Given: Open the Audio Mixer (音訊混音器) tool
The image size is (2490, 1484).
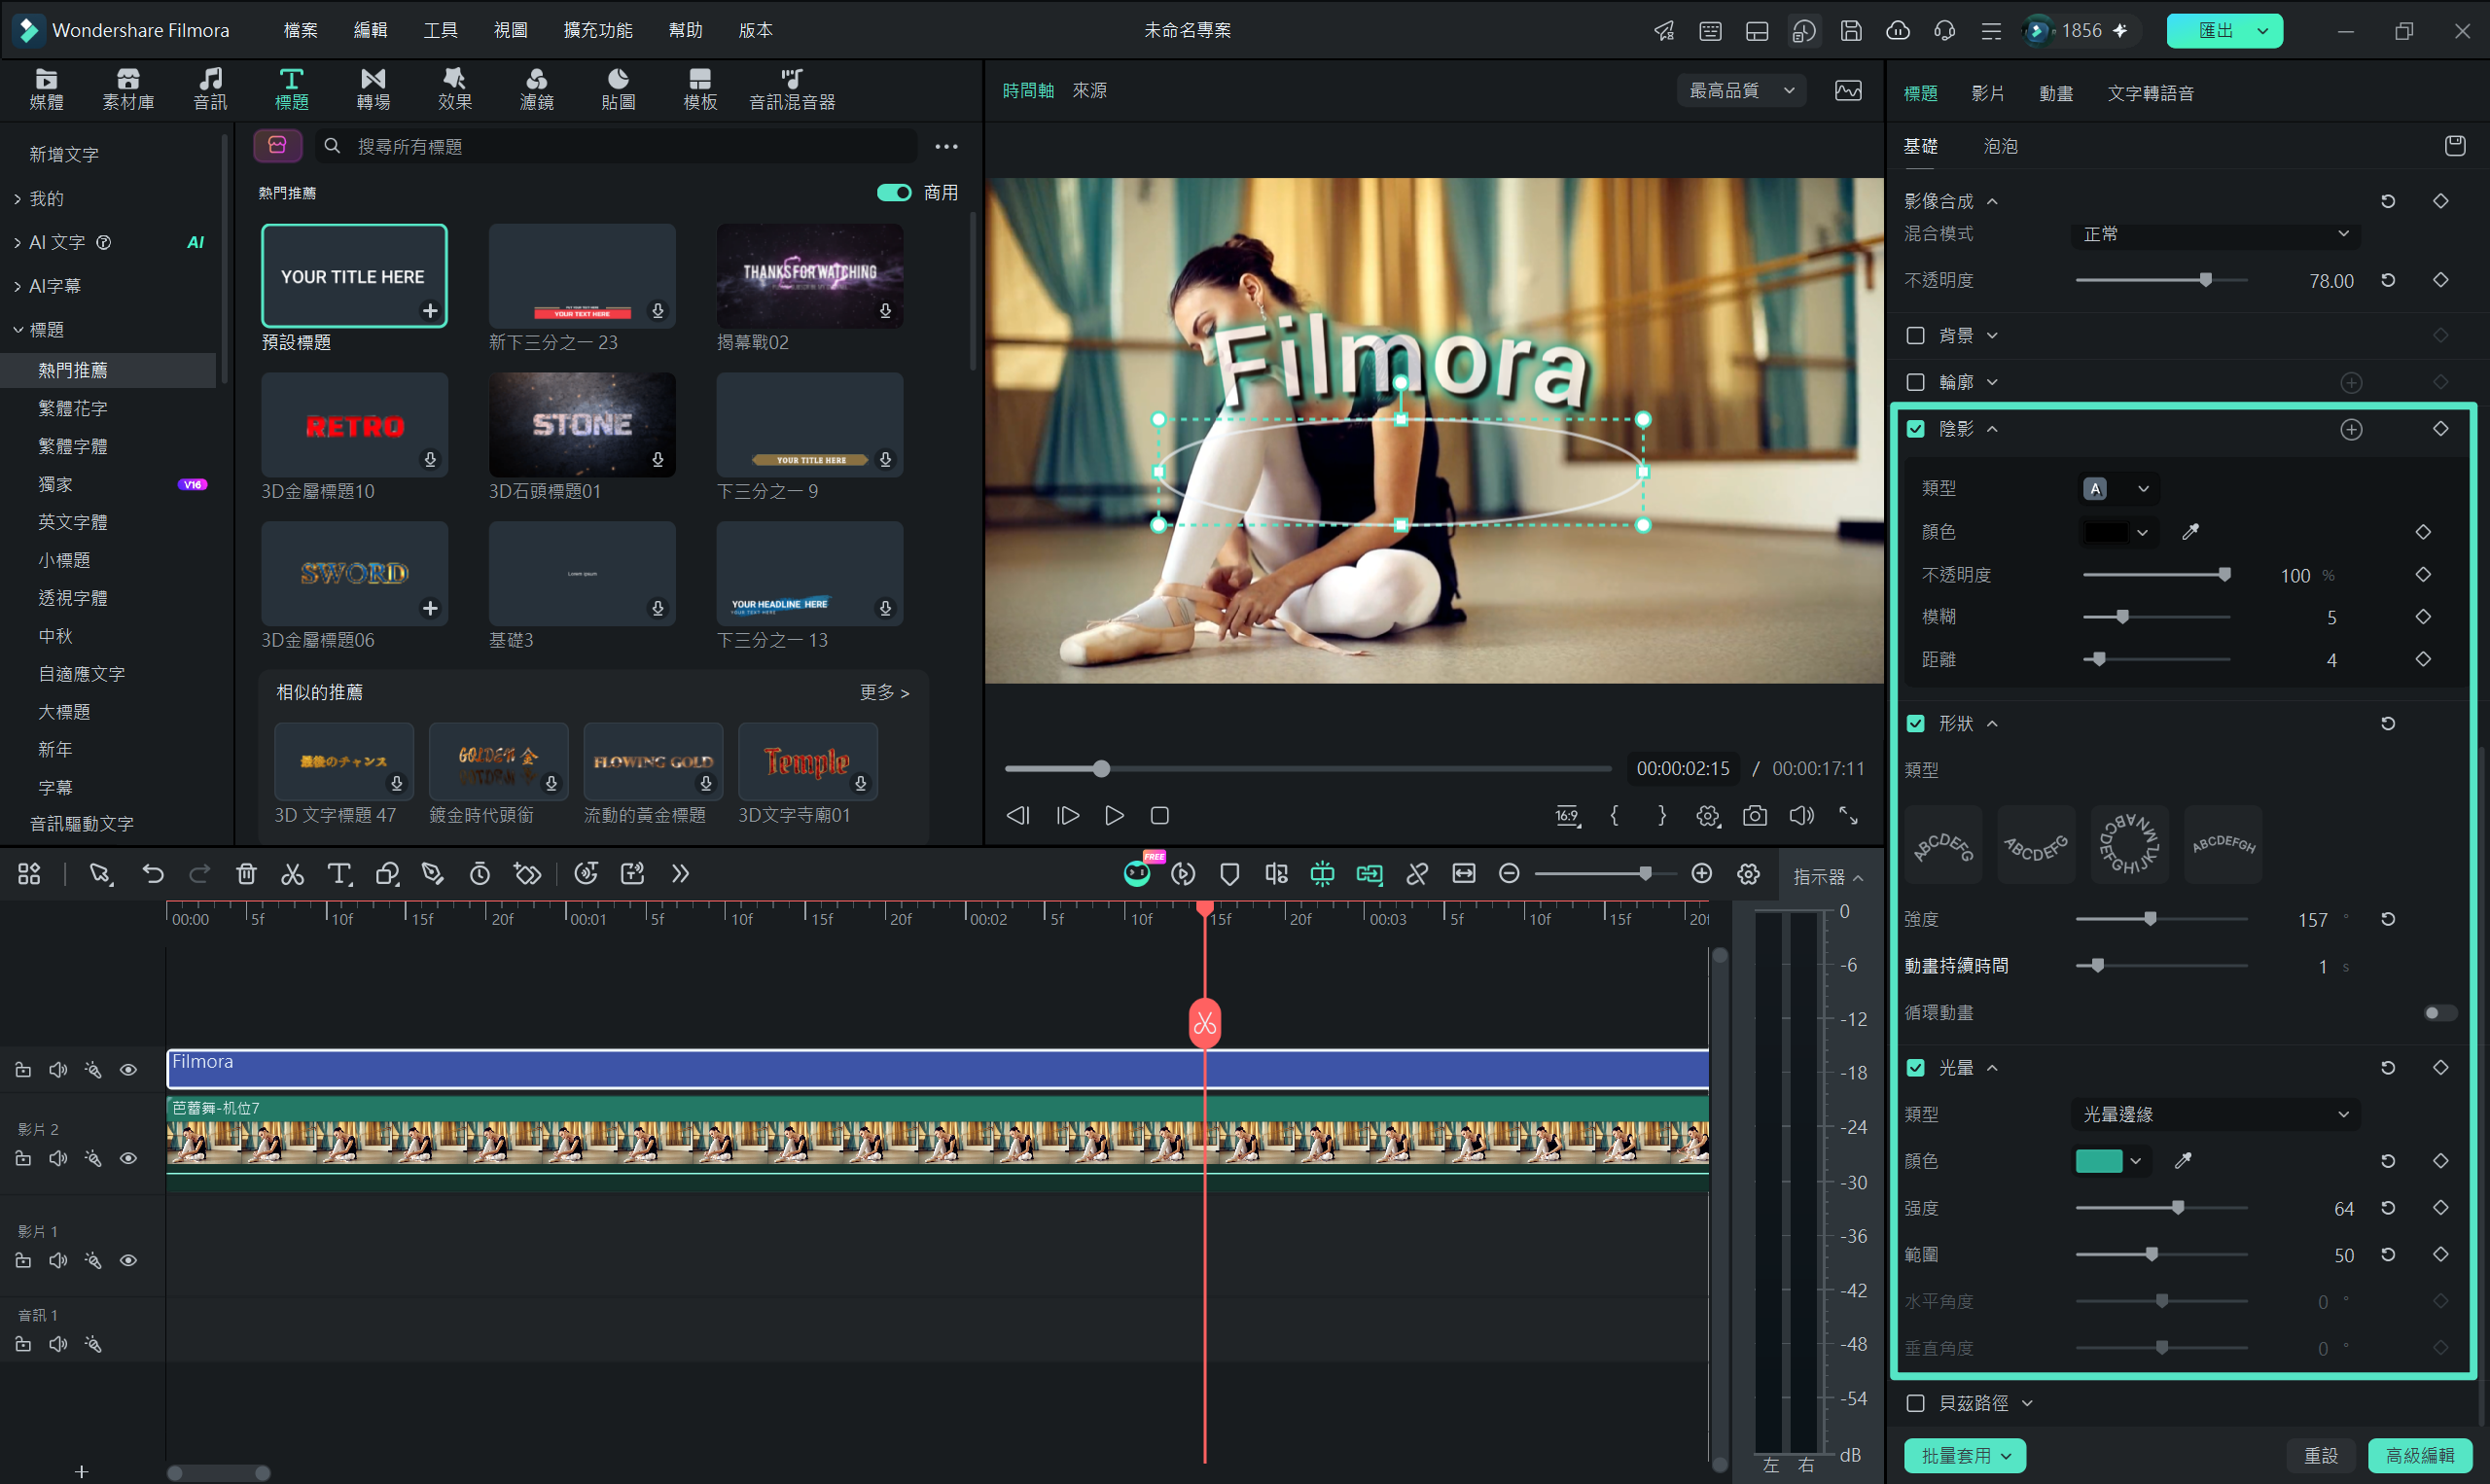Looking at the screenshot, I should [792, 88].
